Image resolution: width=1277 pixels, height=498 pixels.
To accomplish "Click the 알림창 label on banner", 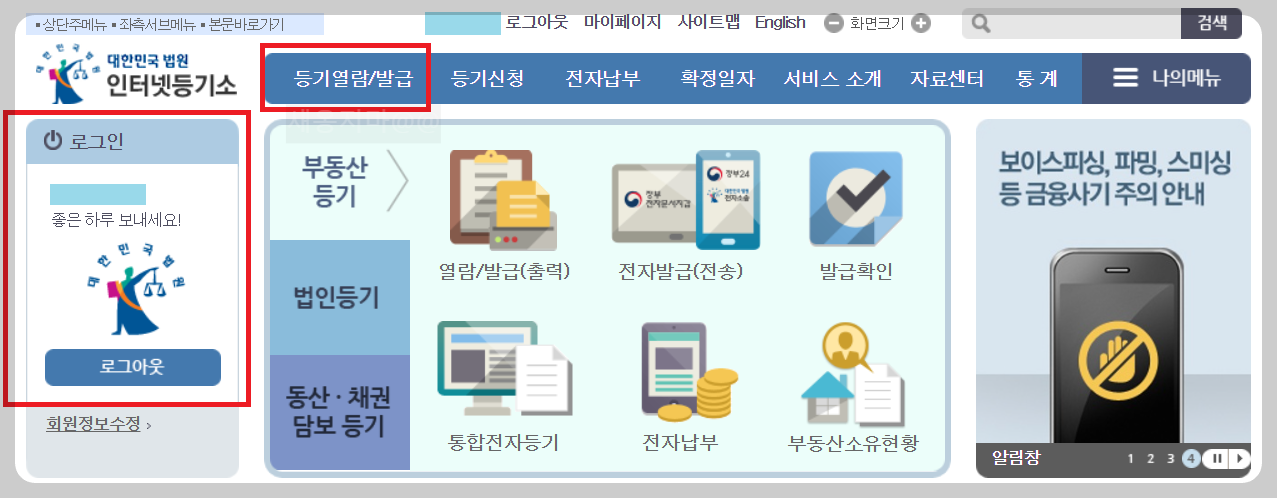I will coord(1016,459).
